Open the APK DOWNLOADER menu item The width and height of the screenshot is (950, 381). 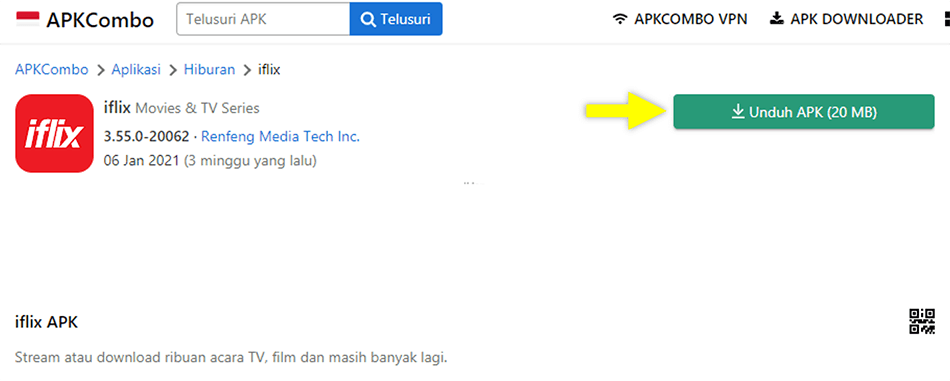pos(846,19)
